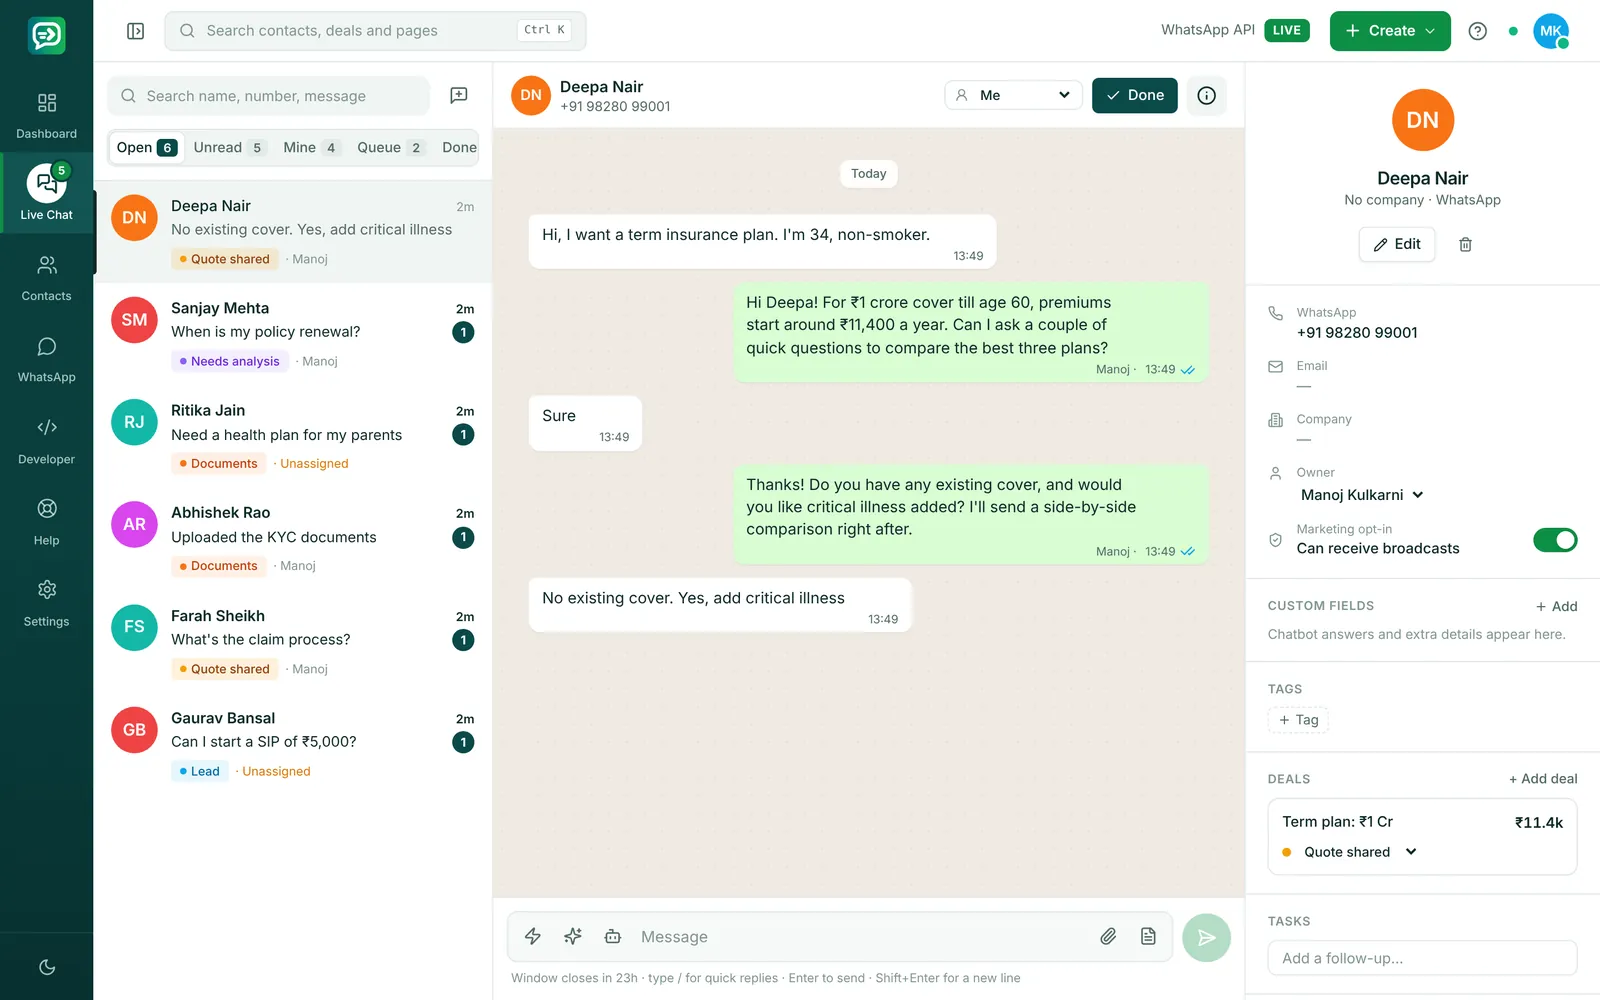Image resolution: width=1600 pixels, height=1000 pixels.
Task: Edit Deepa Nair contact
Action: (x=1397, y=244)
